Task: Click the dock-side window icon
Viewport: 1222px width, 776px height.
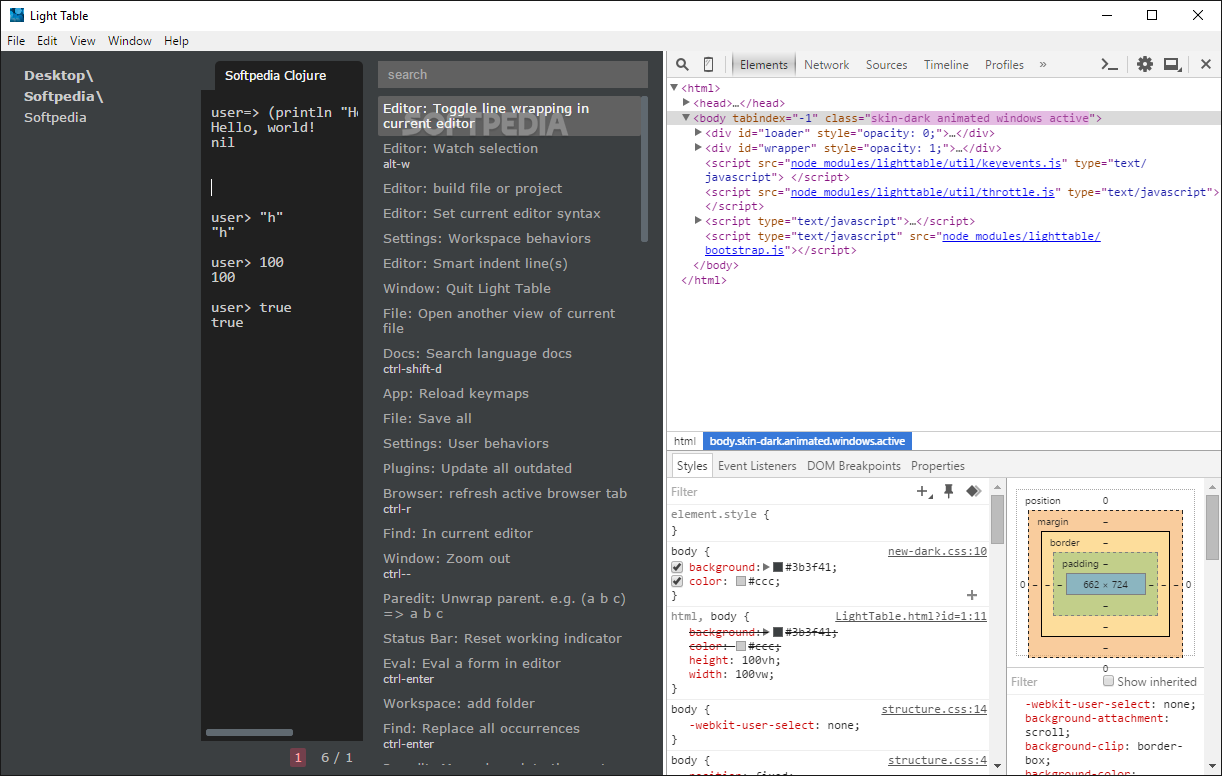Action: coord(1172,64)
